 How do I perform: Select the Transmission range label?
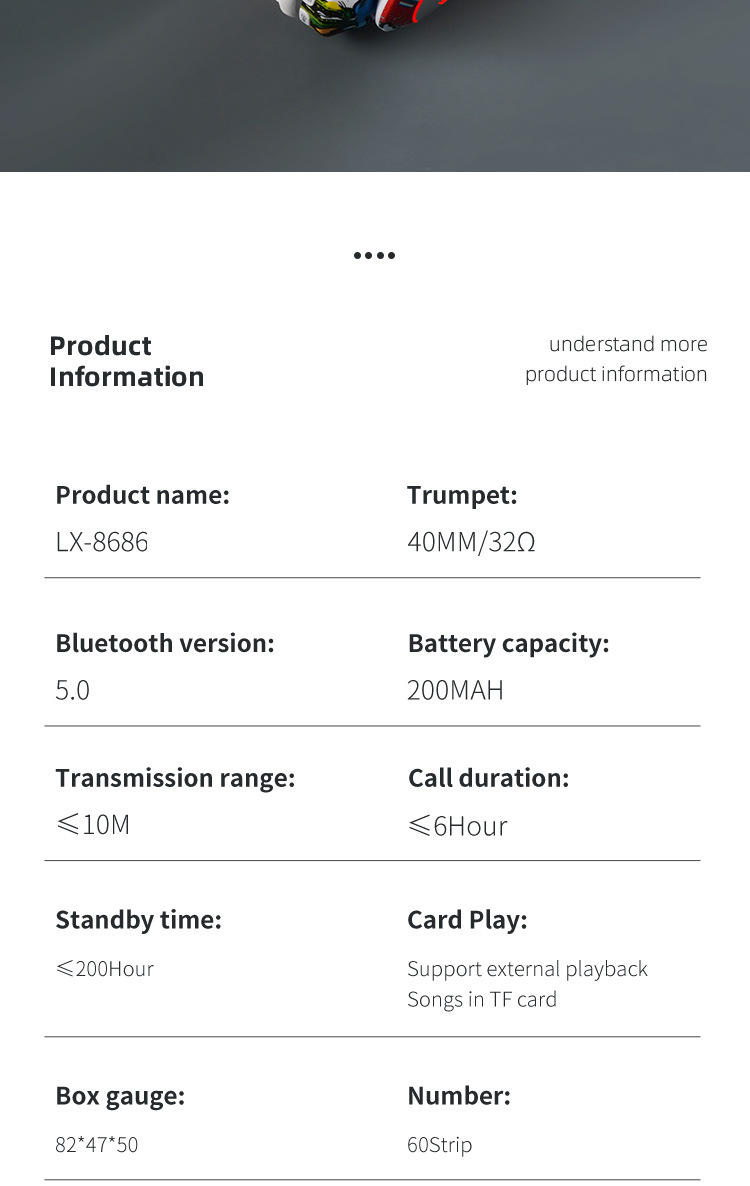coord(175,778)
